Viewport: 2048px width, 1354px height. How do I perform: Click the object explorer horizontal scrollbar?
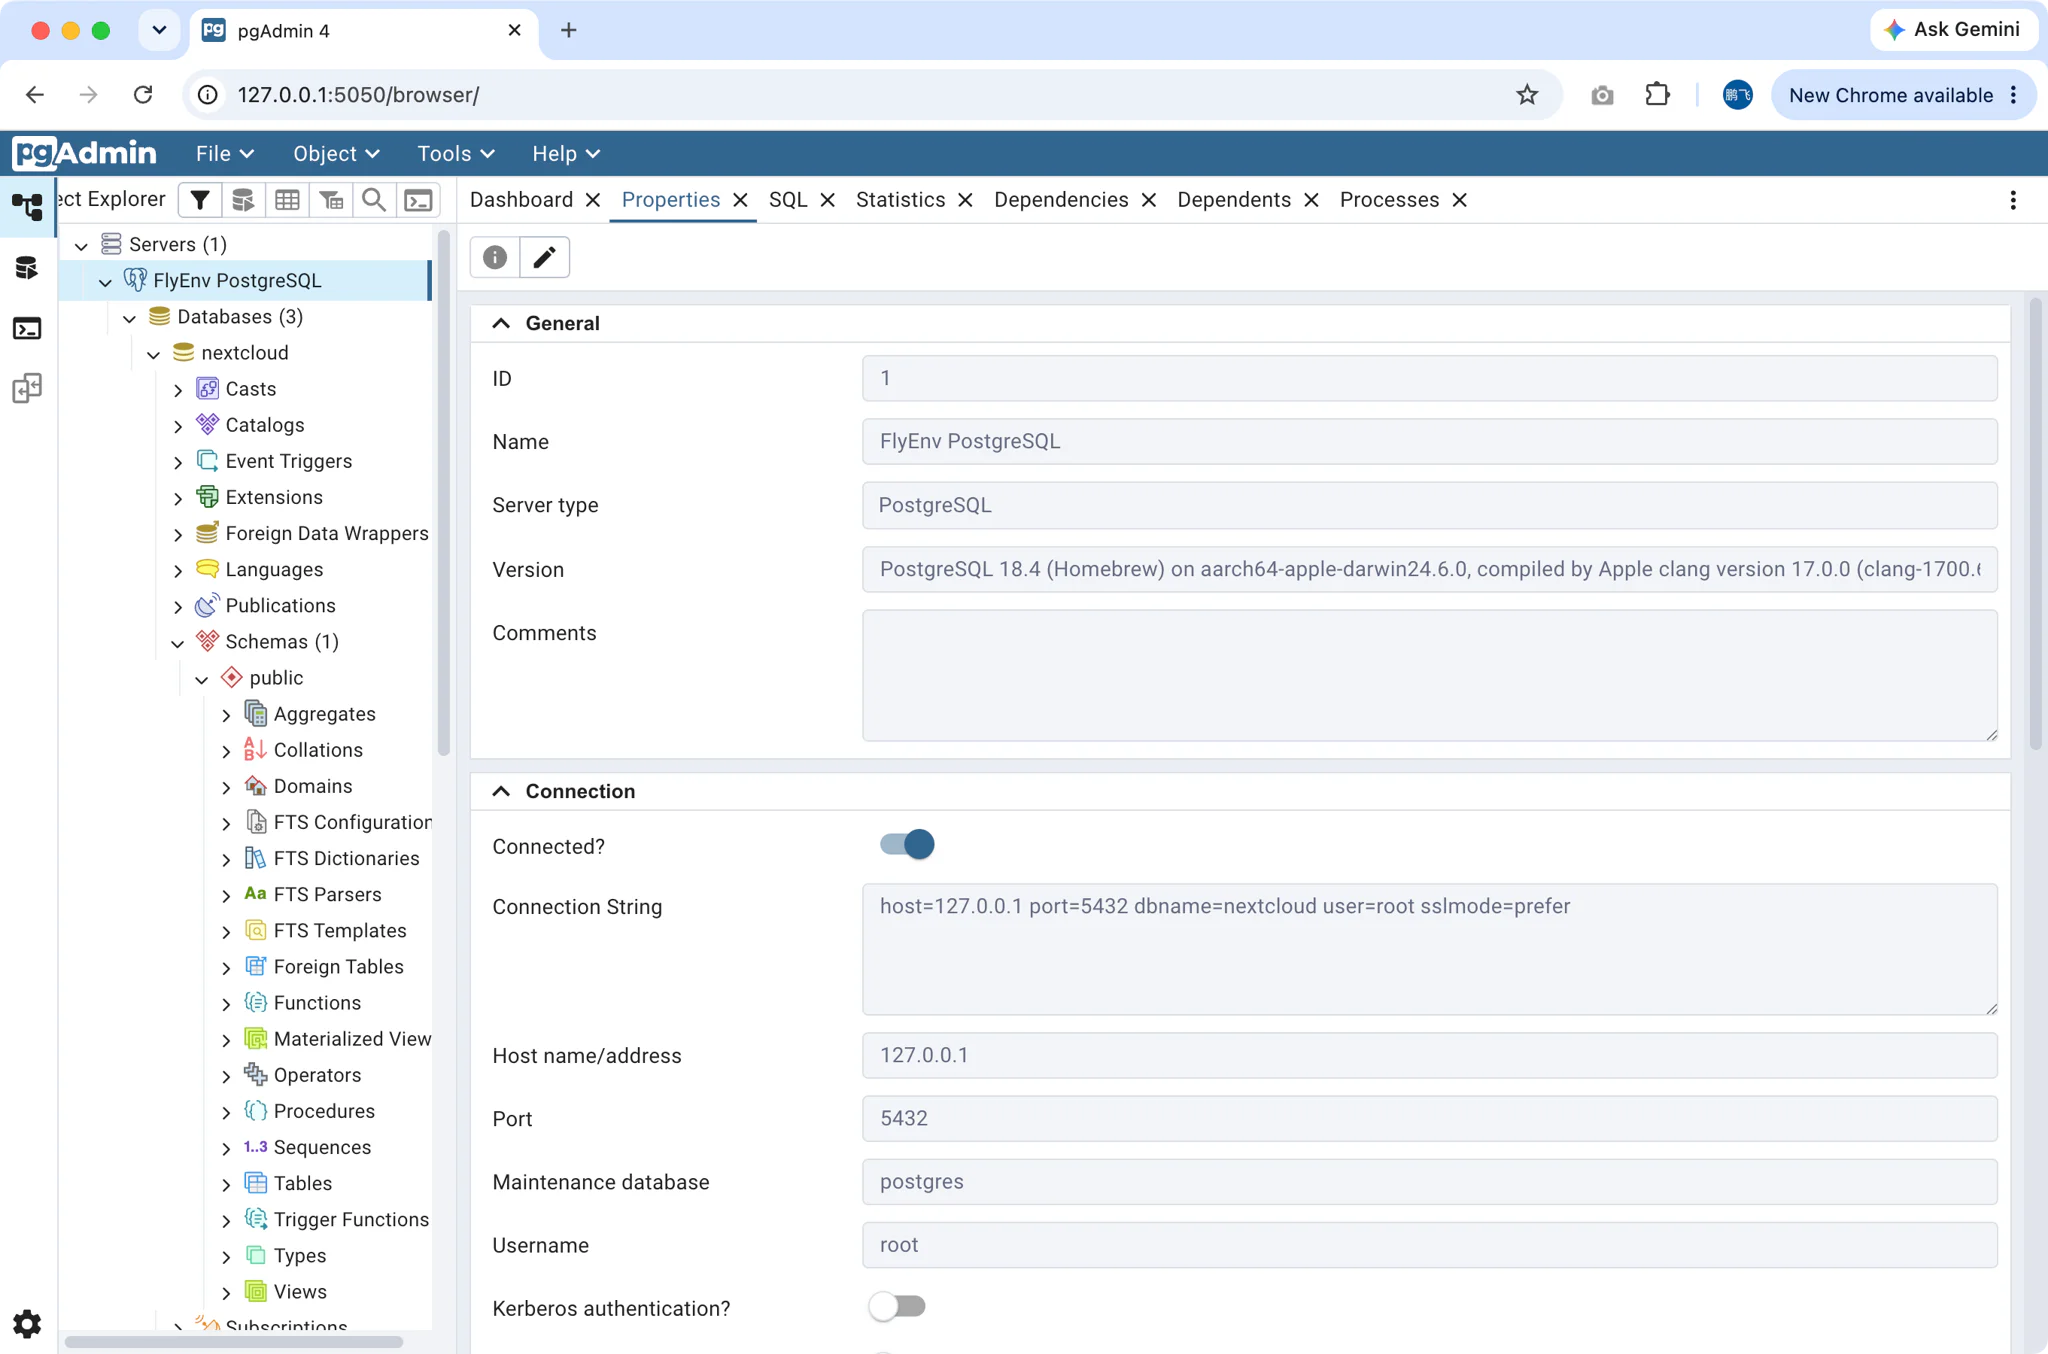click(234, 1342)
